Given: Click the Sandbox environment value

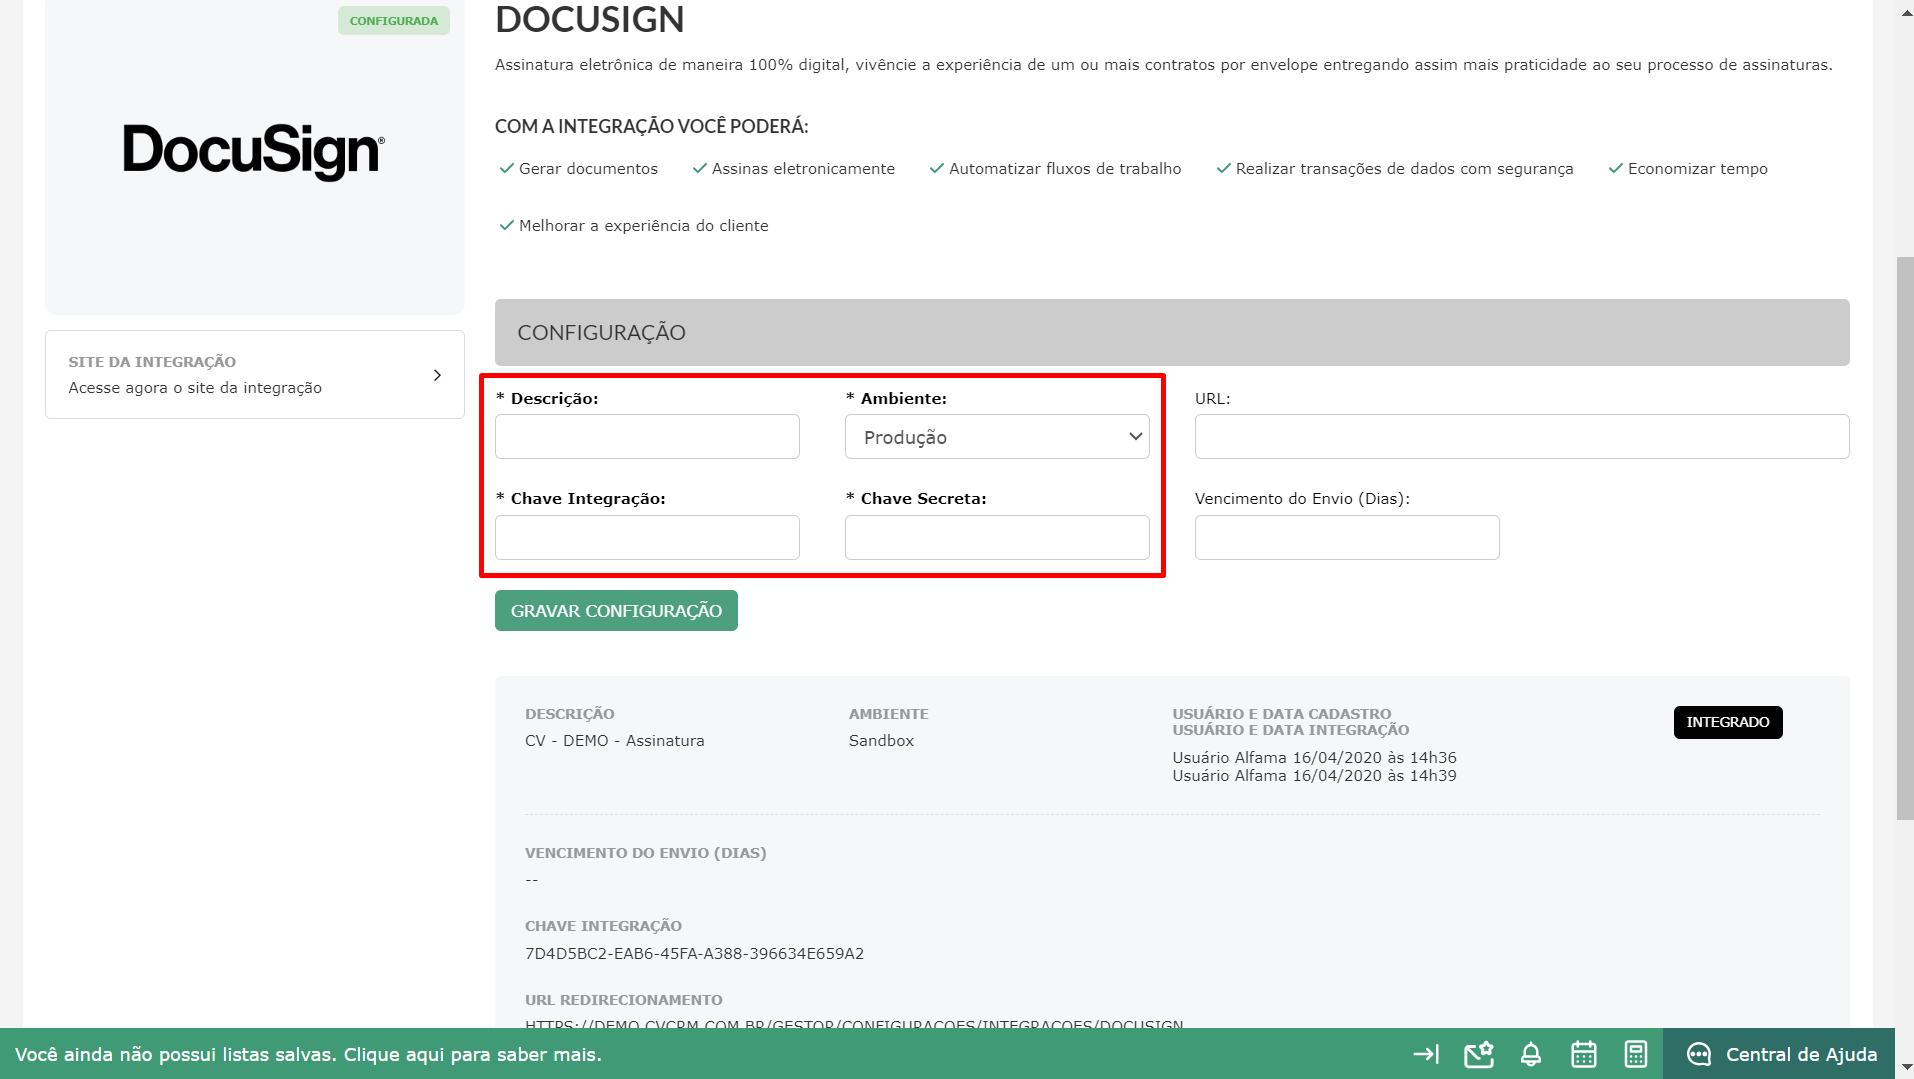Looking at the screenshot, I should [x=881, y=741].
